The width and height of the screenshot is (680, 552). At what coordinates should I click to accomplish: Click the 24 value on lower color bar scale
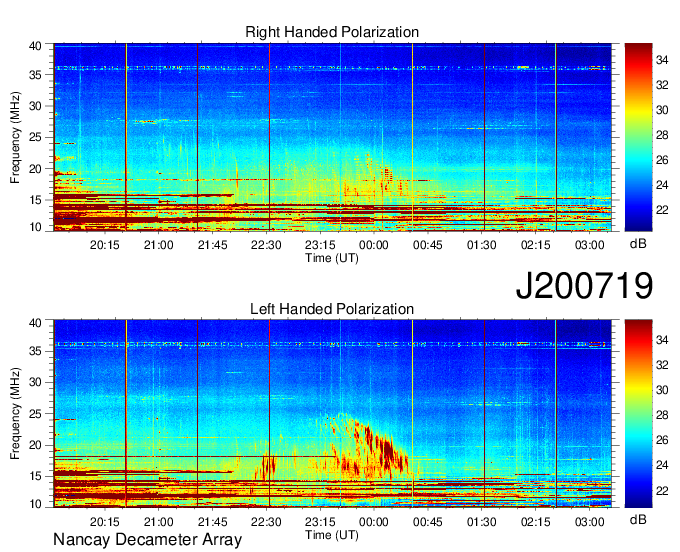pos(662,465)
